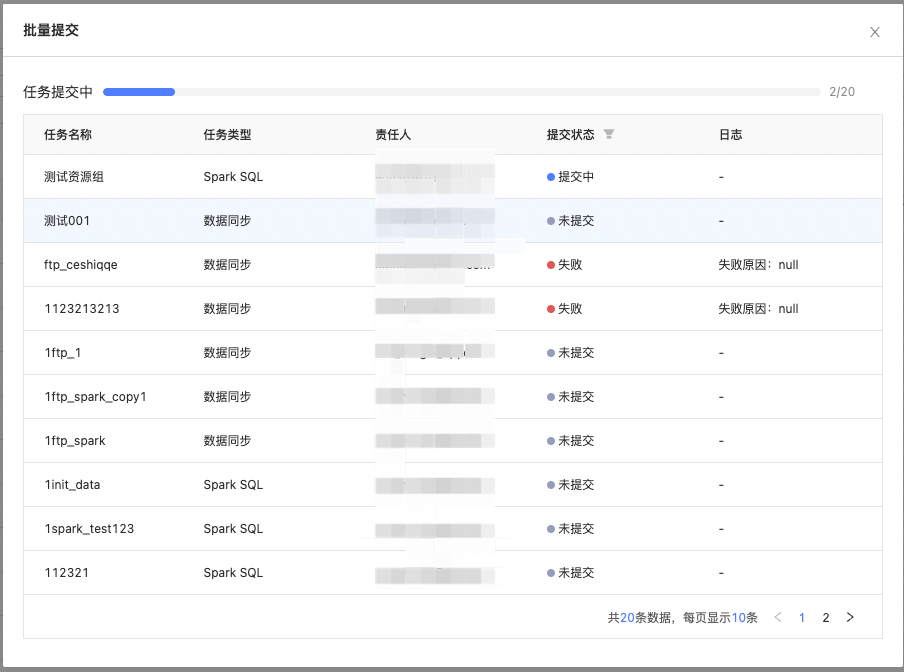The image size is (904, 672).
Task: Select task name 1spark_test123
Action: tap(89, 528)
